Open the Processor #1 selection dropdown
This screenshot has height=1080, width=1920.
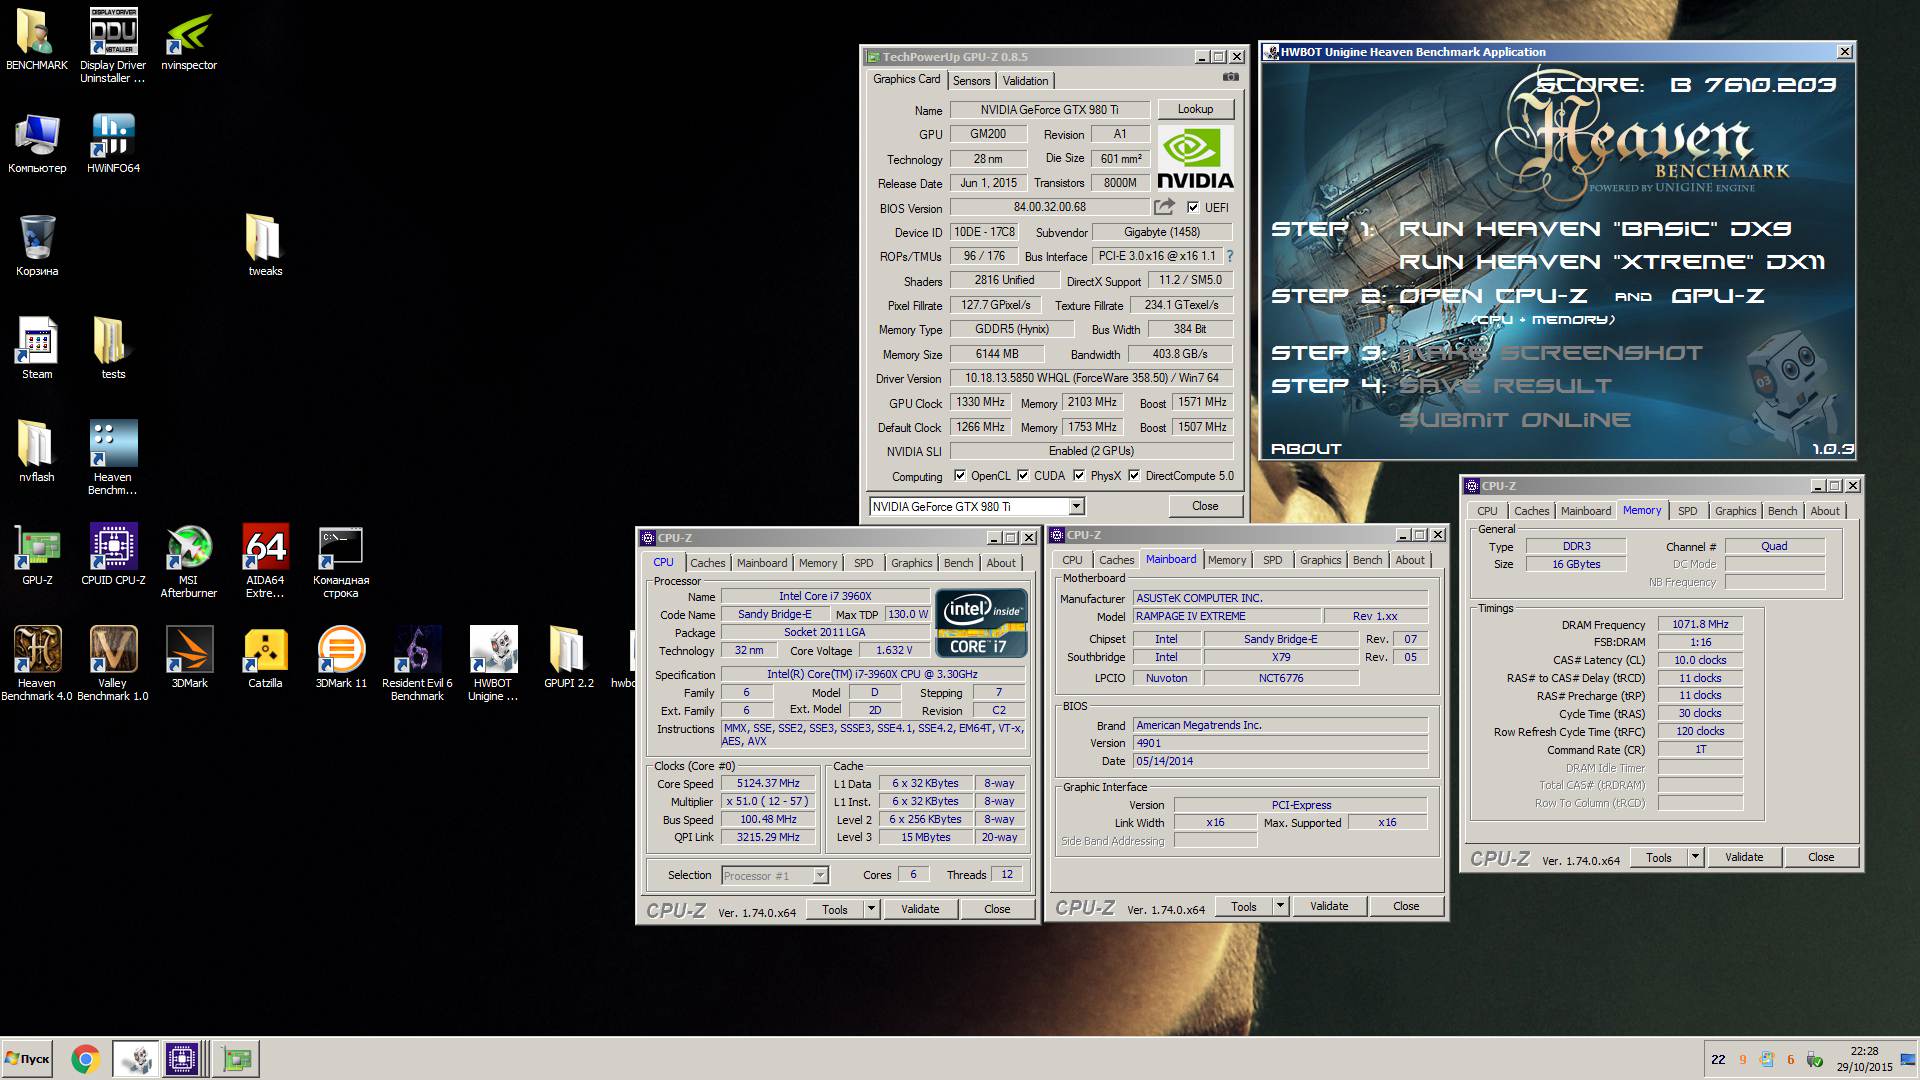click(x=820, y=876)
